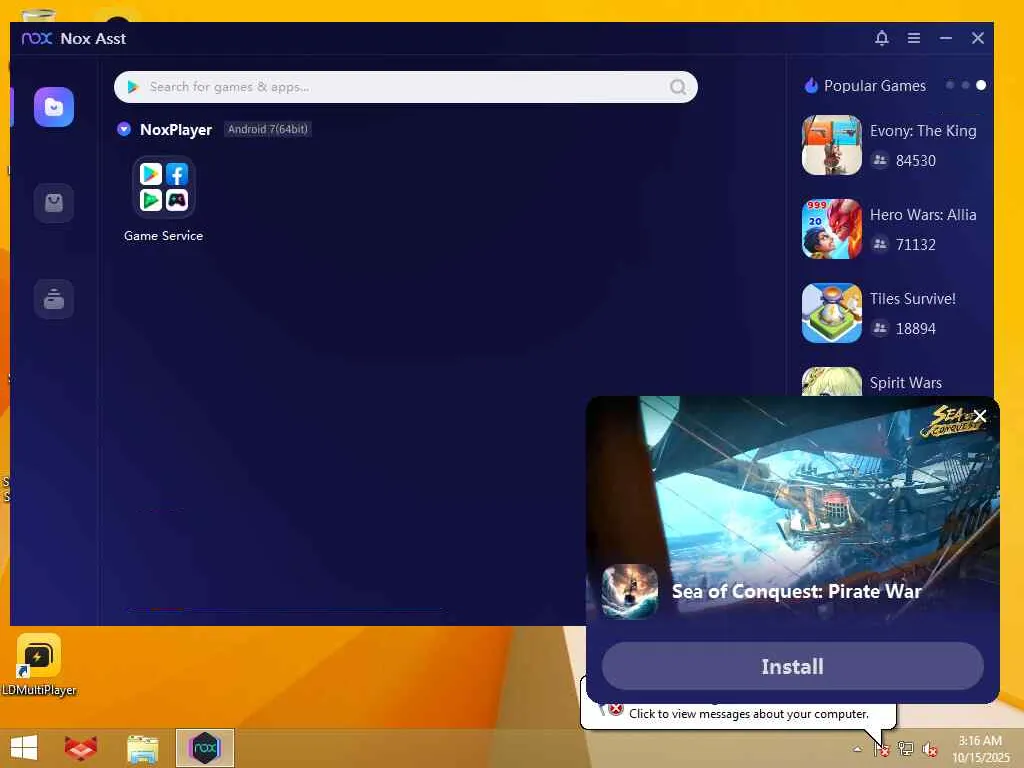Click the nox logo in title bar
The height and width of the screenshot is (768, 1024).
point(37,39)
